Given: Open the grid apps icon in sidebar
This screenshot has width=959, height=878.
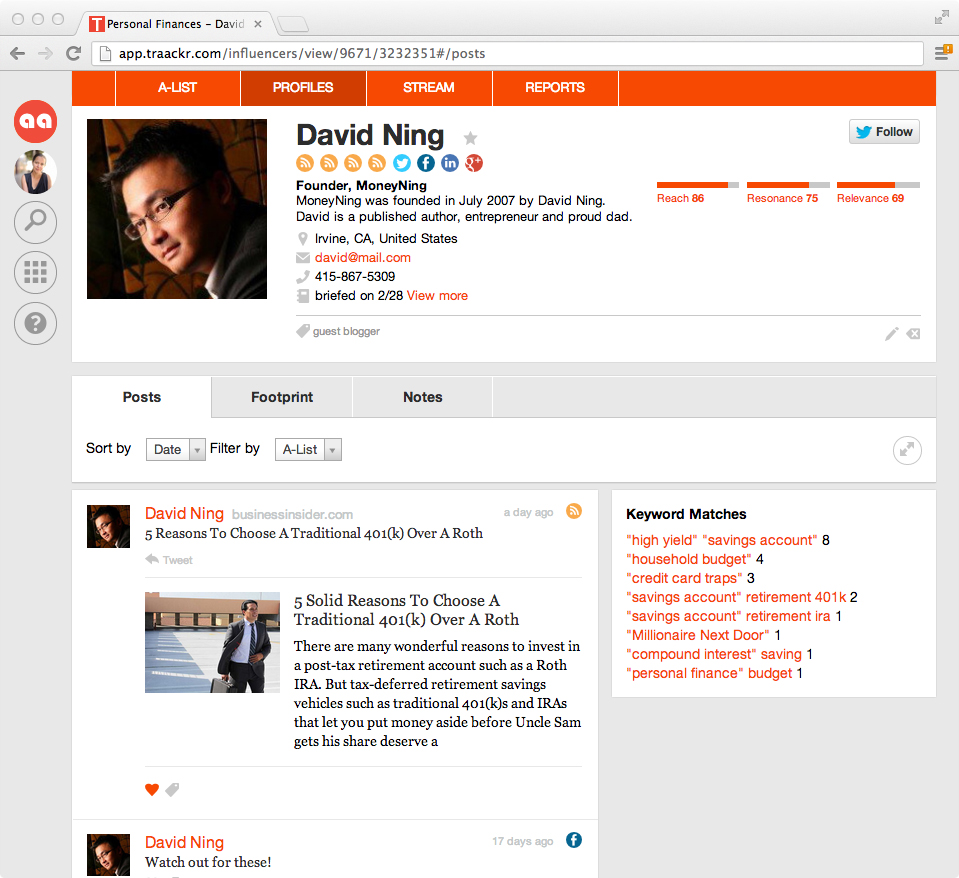Looking at the screenshot, I should pyautogui.click(x=35, y=272).
